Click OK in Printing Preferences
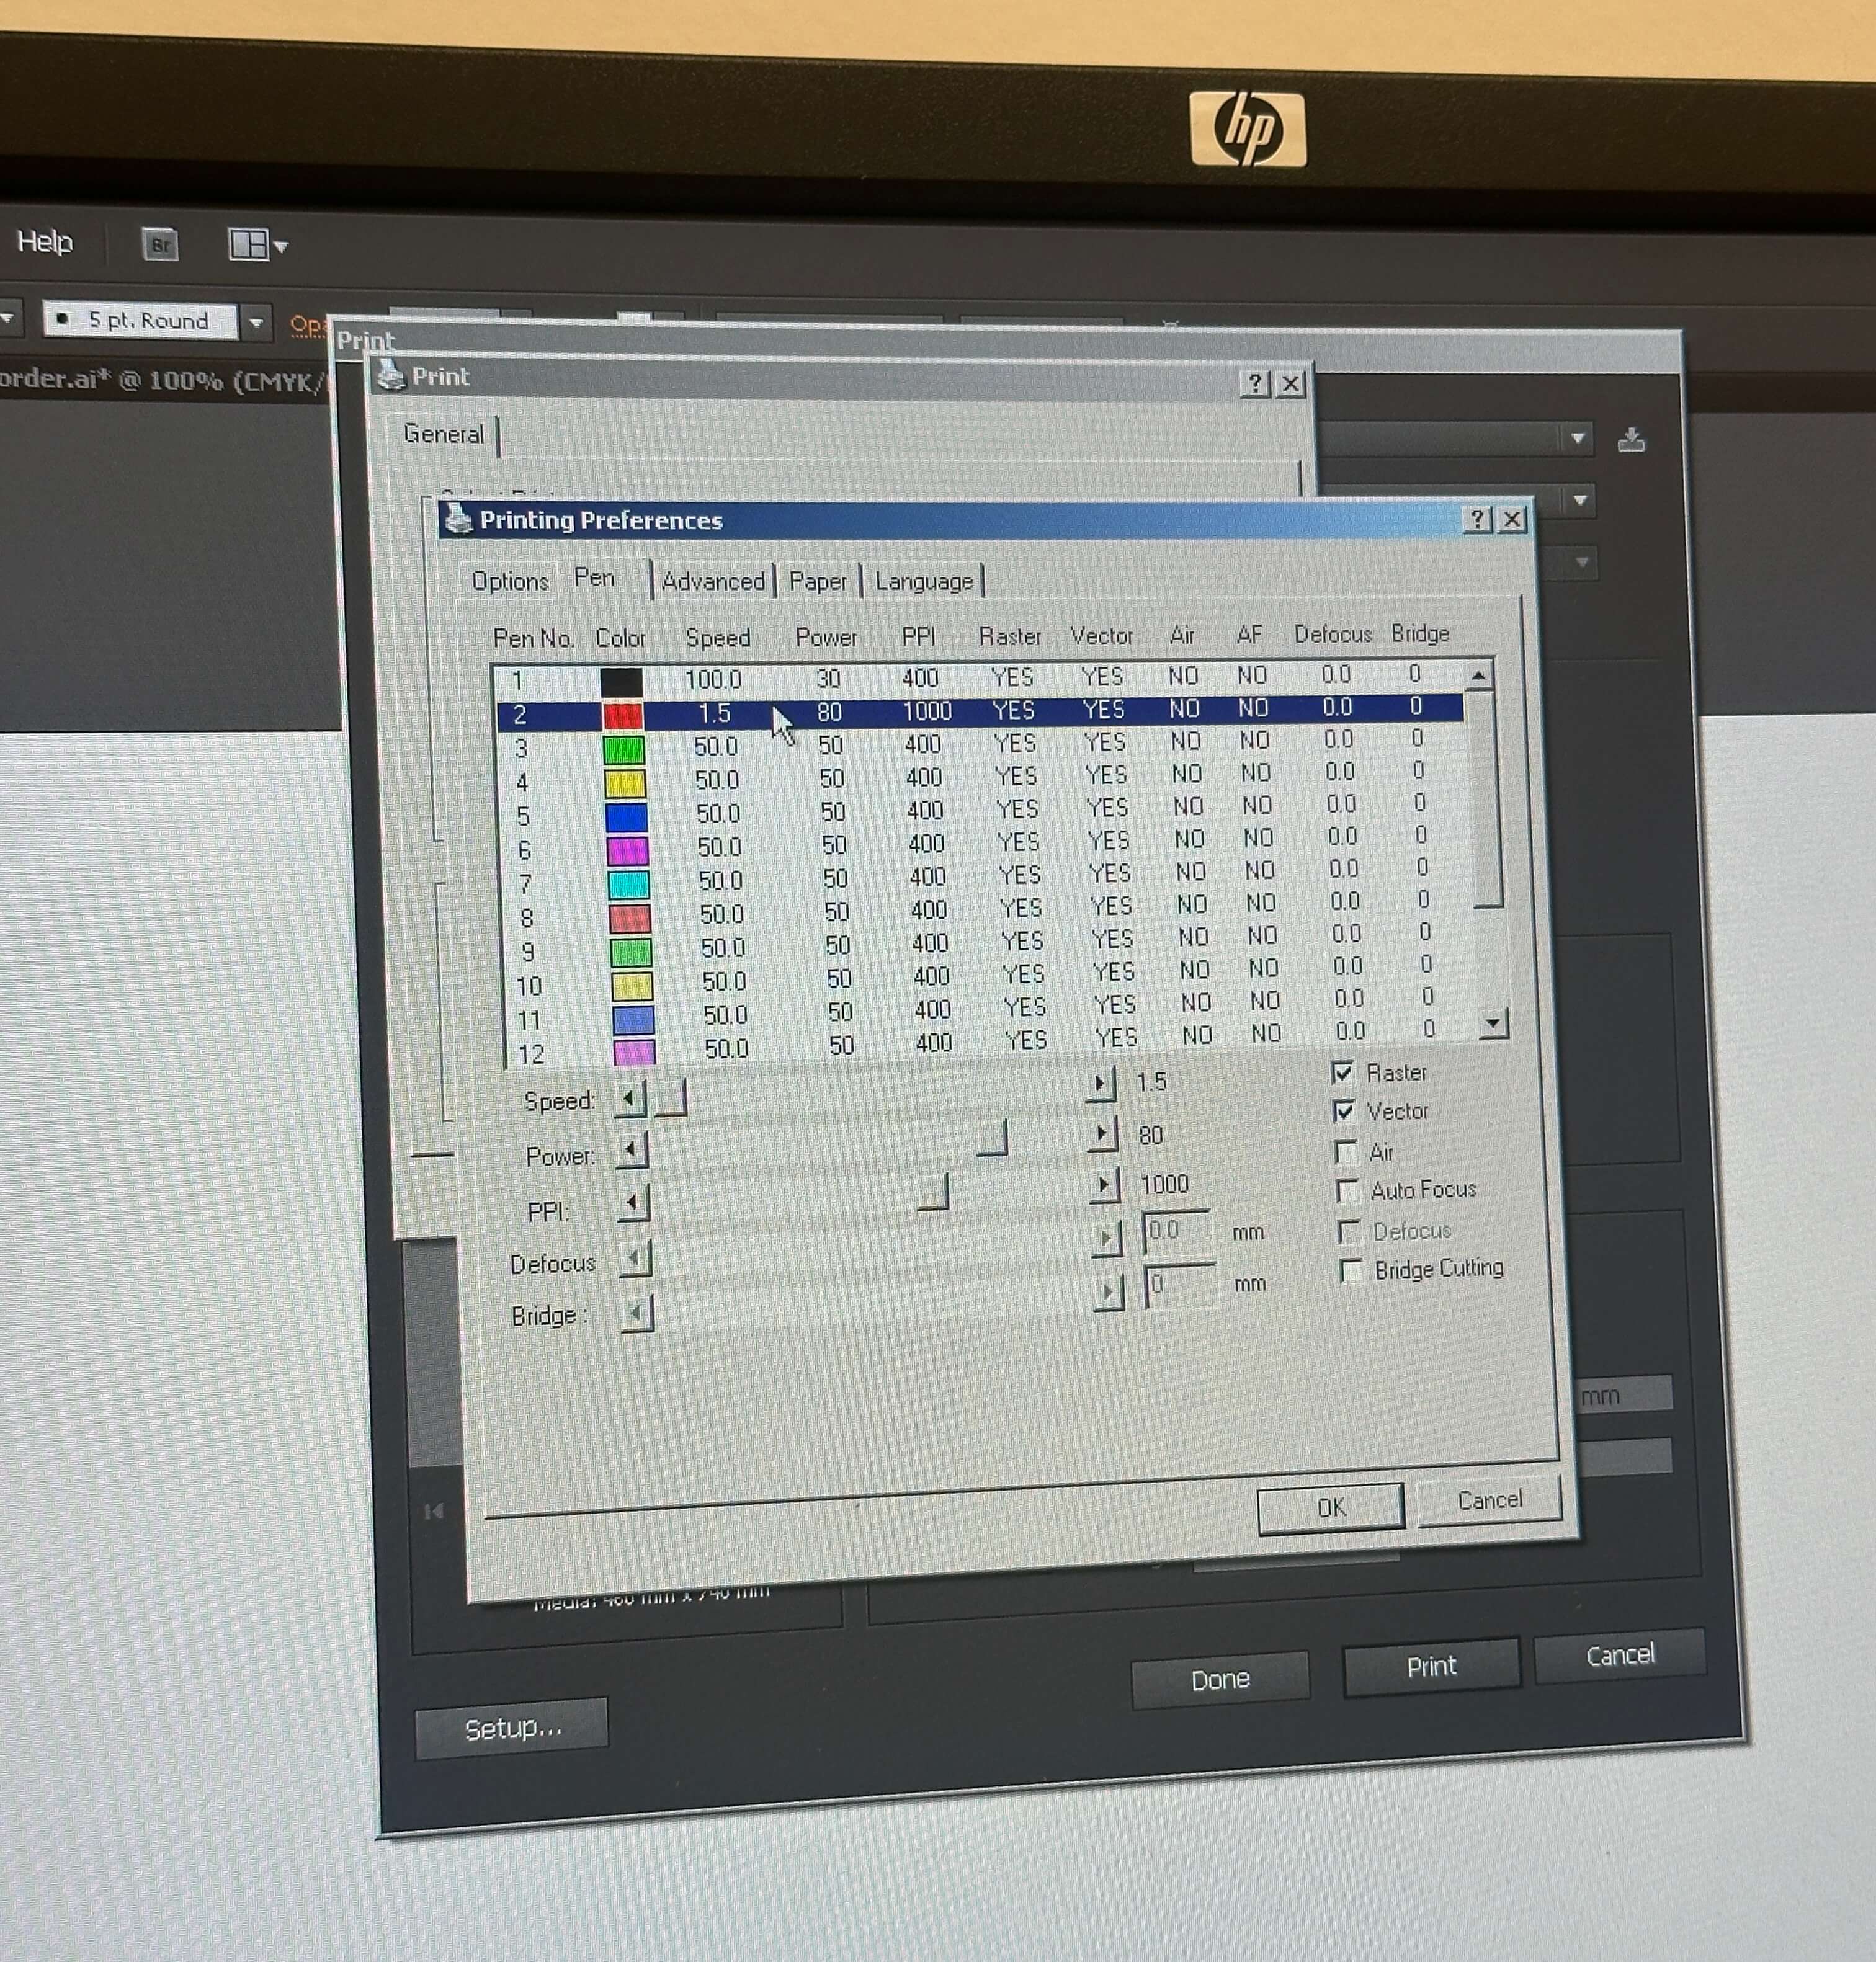Viewport: 1876px width, 1962px height. click(x=1330, y=1507)
